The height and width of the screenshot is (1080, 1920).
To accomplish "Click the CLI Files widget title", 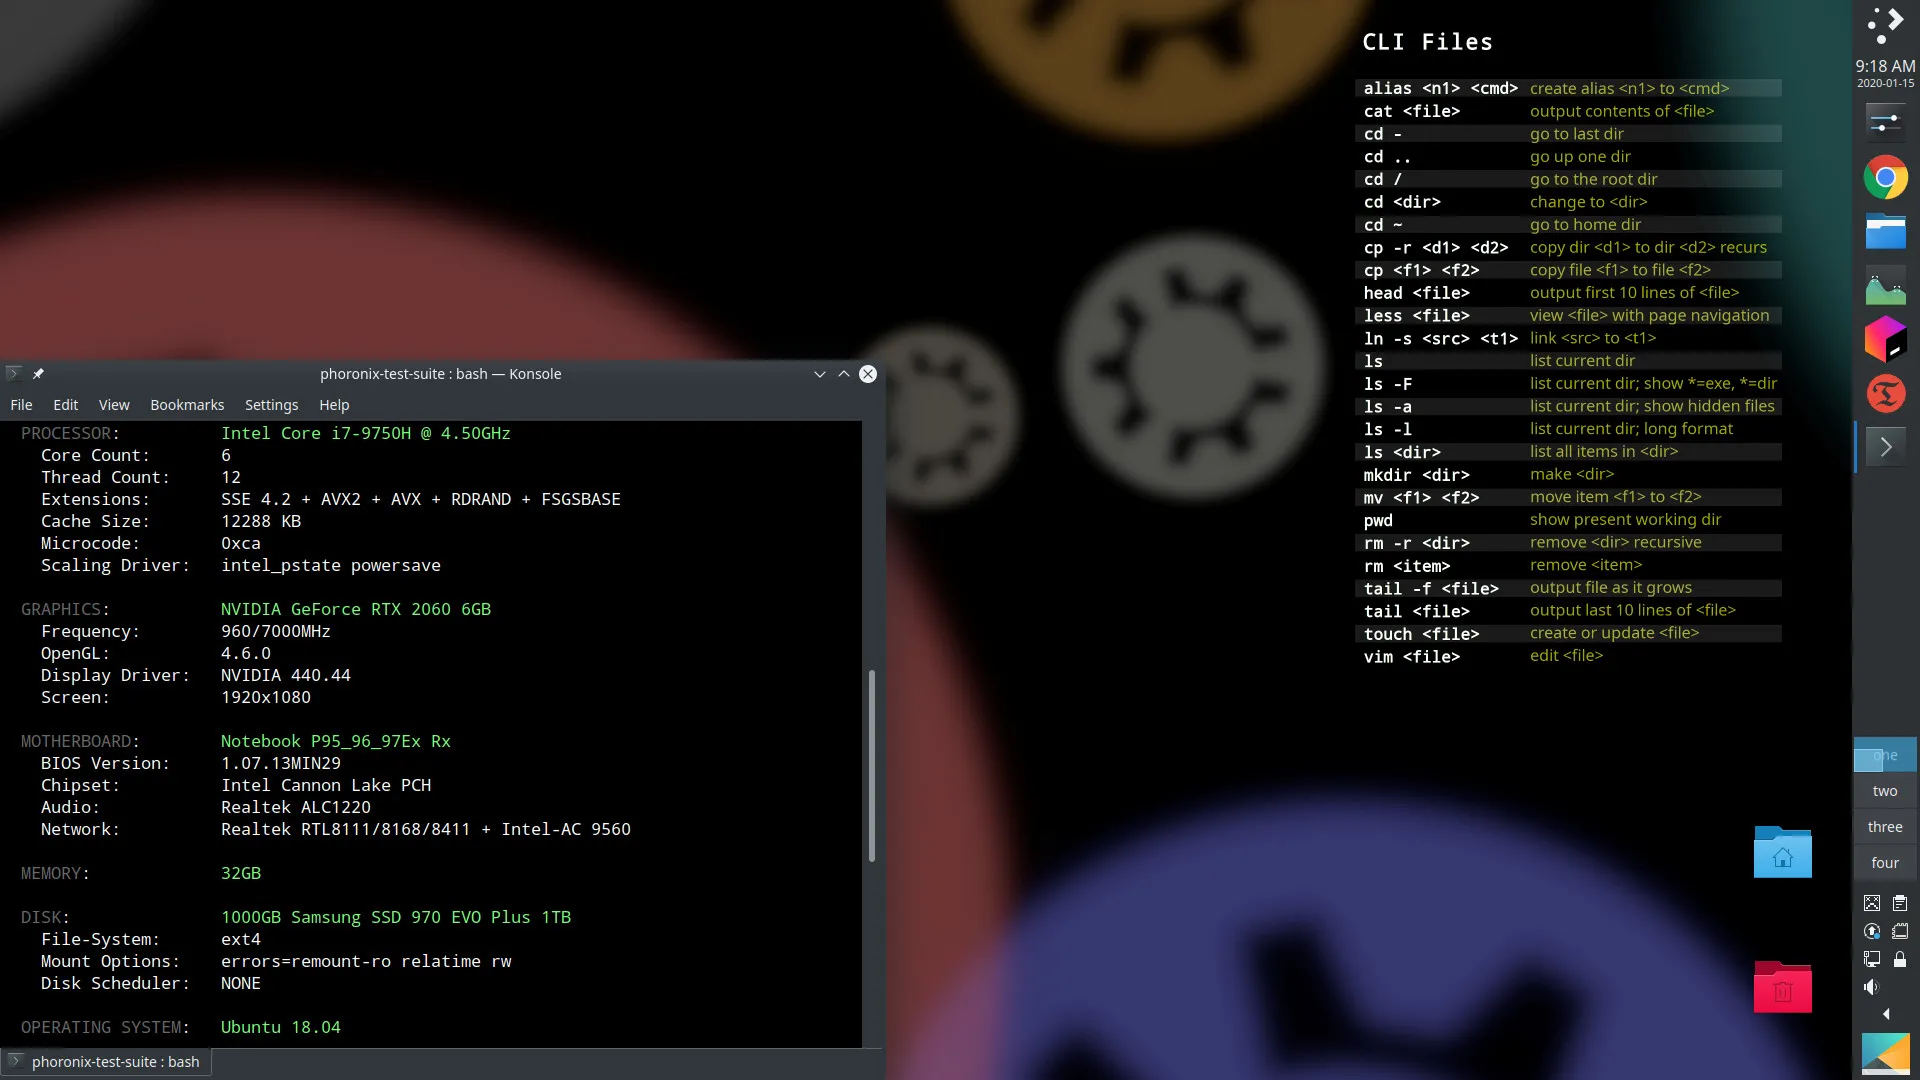I will (1427, 42).
